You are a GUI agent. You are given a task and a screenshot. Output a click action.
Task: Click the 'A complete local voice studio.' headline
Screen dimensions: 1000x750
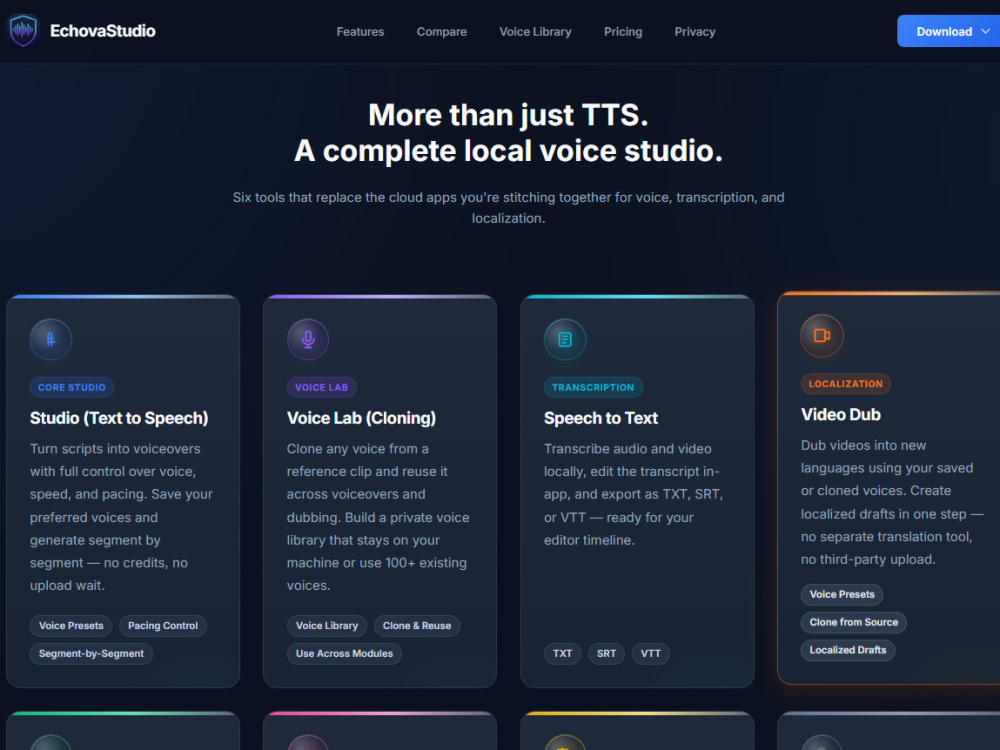click(508, 151)
